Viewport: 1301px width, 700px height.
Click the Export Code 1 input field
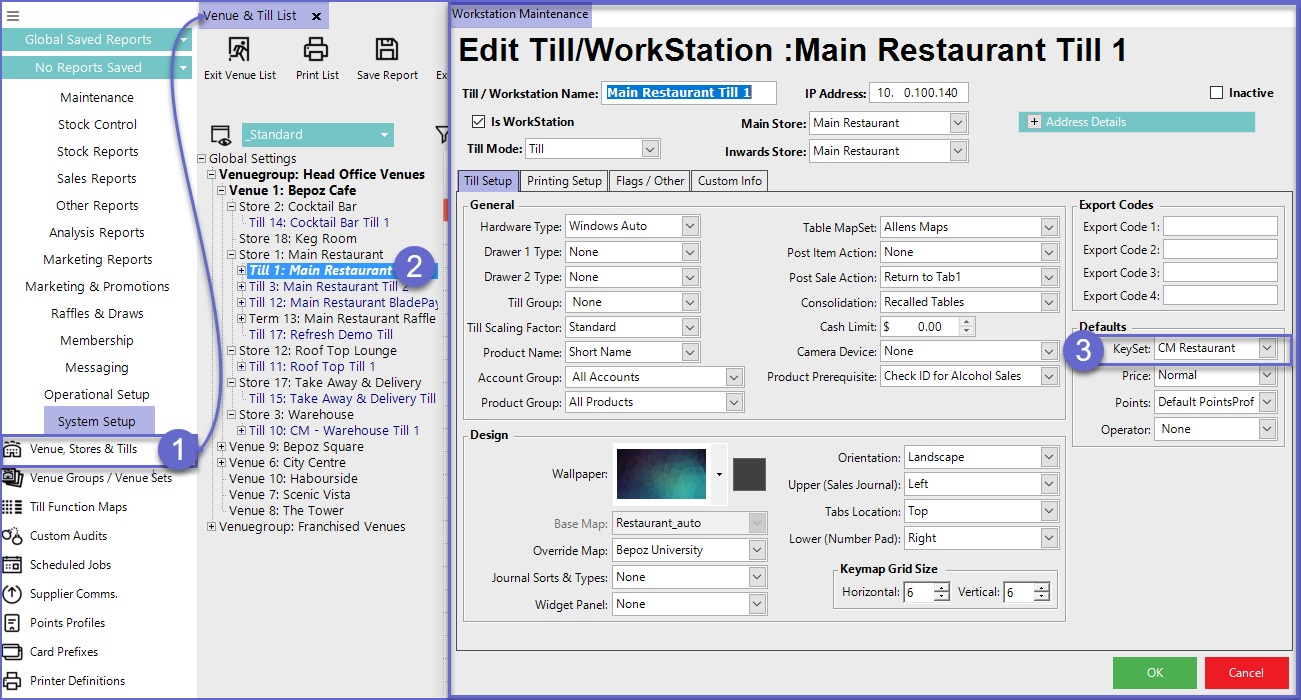click(1219, 227)
